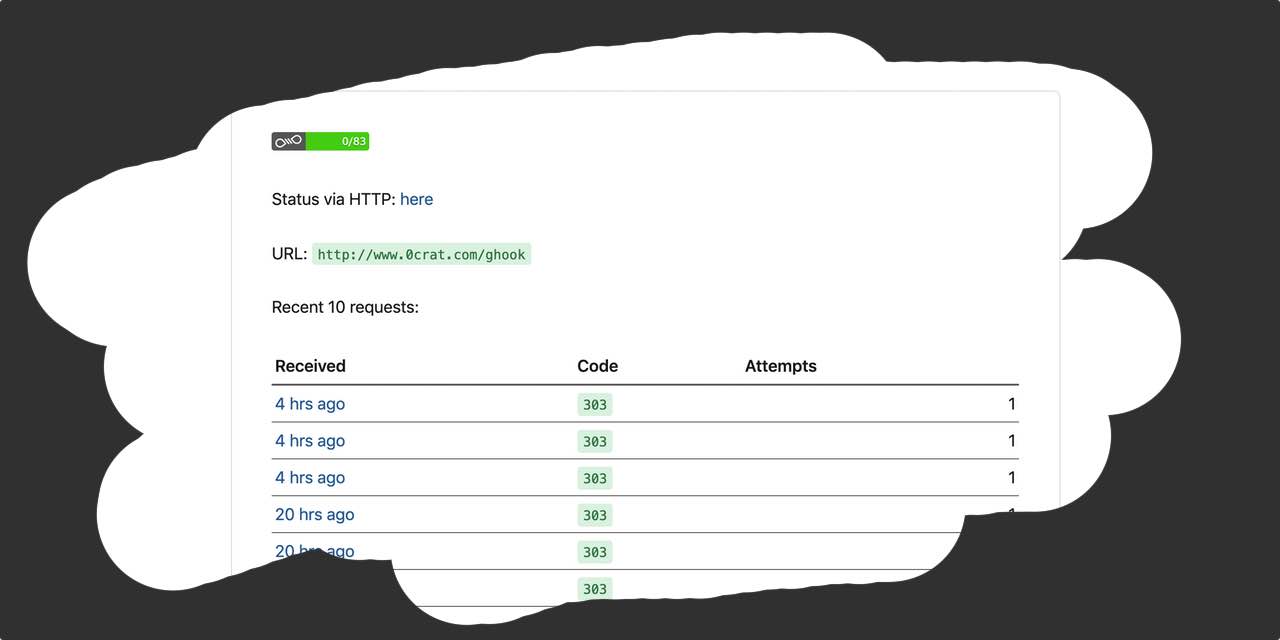Click the http://www.0crat.com/ghook URL code
This screenshot has height=640, width=1280.
[x=421, y=254]
